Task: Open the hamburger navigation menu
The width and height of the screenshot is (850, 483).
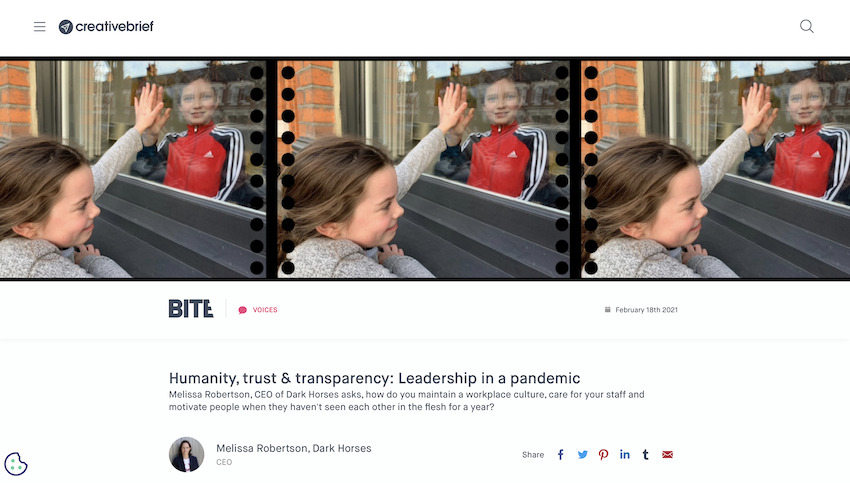Action: [x=40, y=27]
